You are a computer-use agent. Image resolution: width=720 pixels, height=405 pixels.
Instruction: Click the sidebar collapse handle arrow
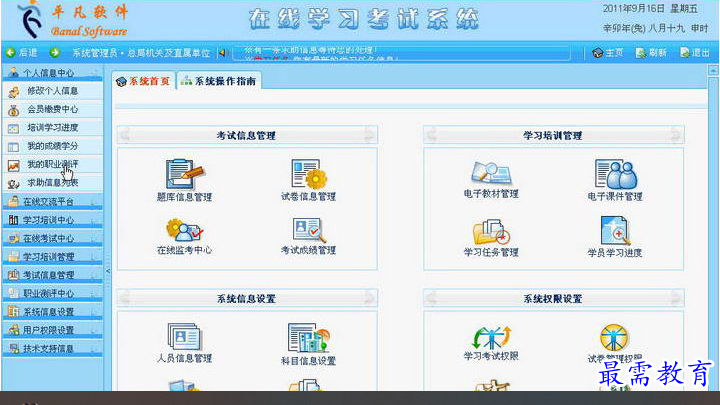(107, 271)
